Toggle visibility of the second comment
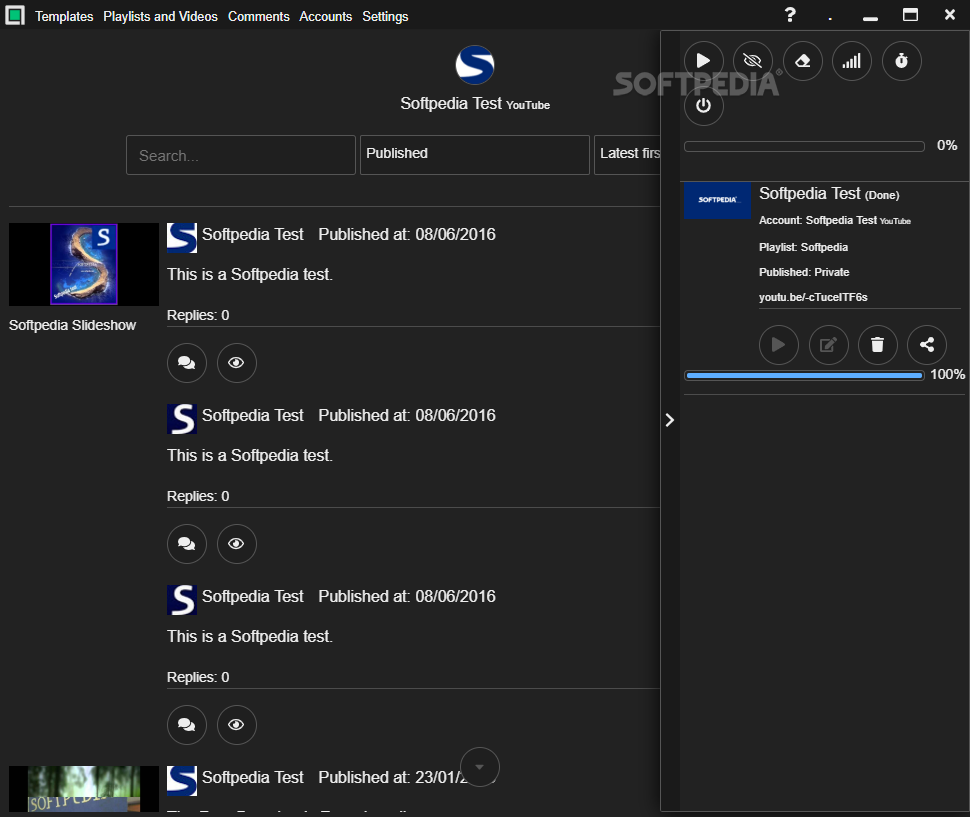The image size is (970, 817). pyautogui.click(x=236, y=544)
